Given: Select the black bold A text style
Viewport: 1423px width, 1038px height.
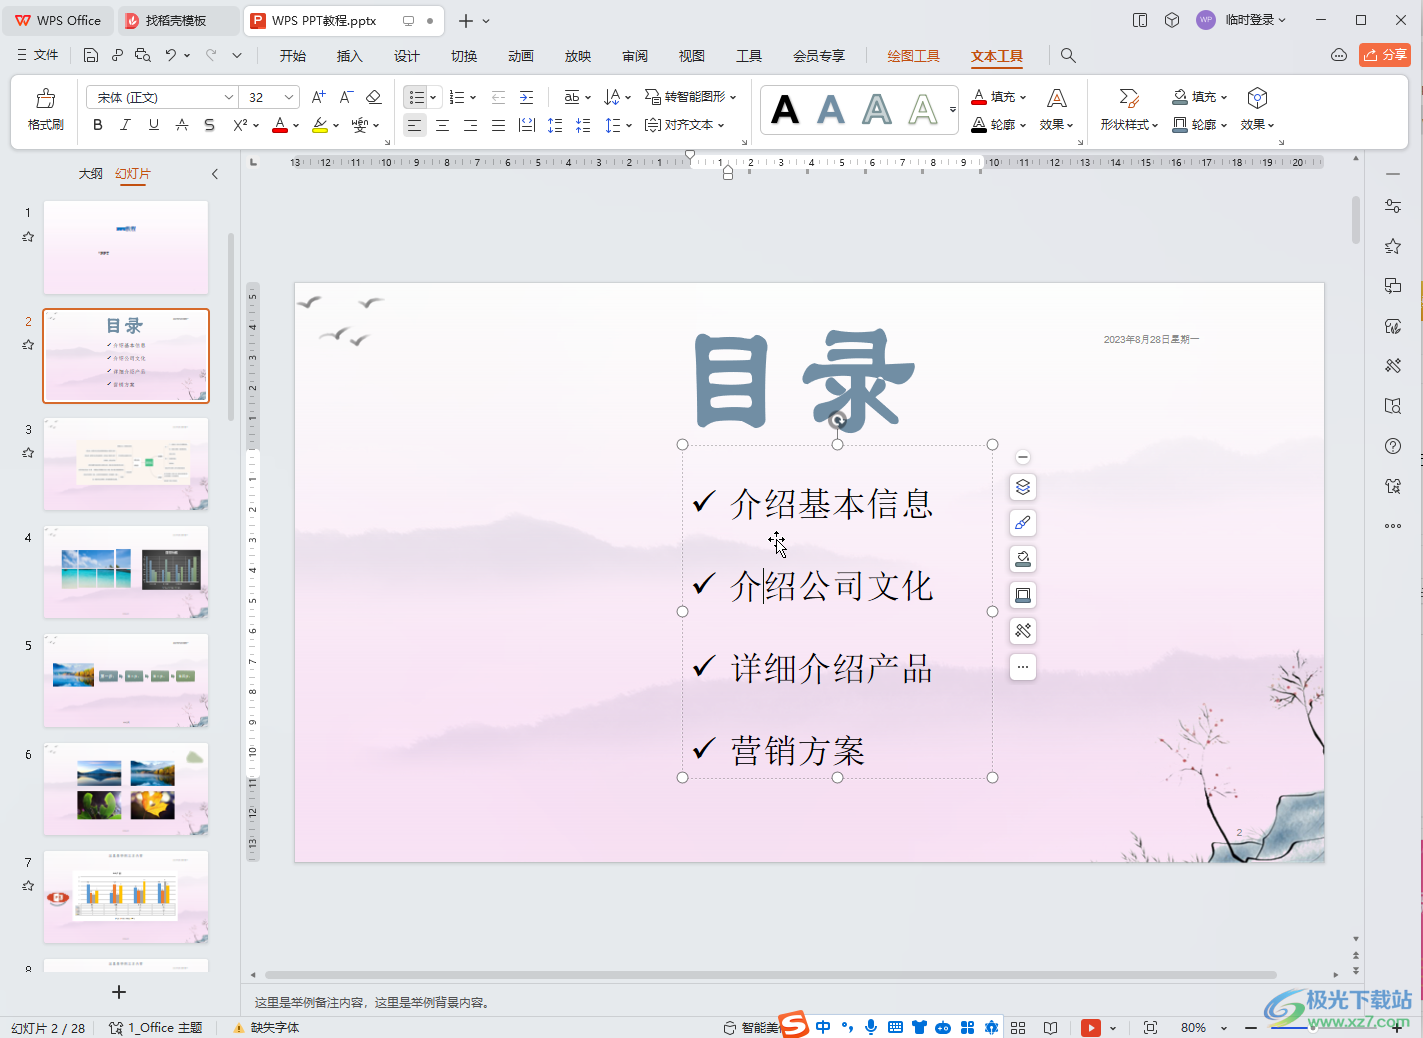Looking at the screenshot, I should click(x=785, y=110).
